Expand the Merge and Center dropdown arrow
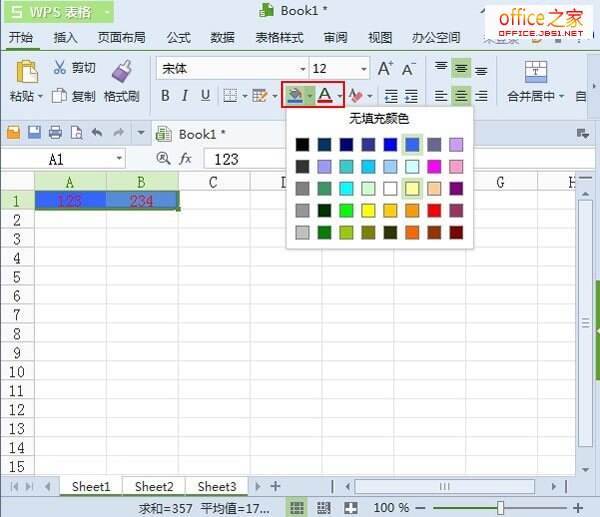 pos(561,96)
